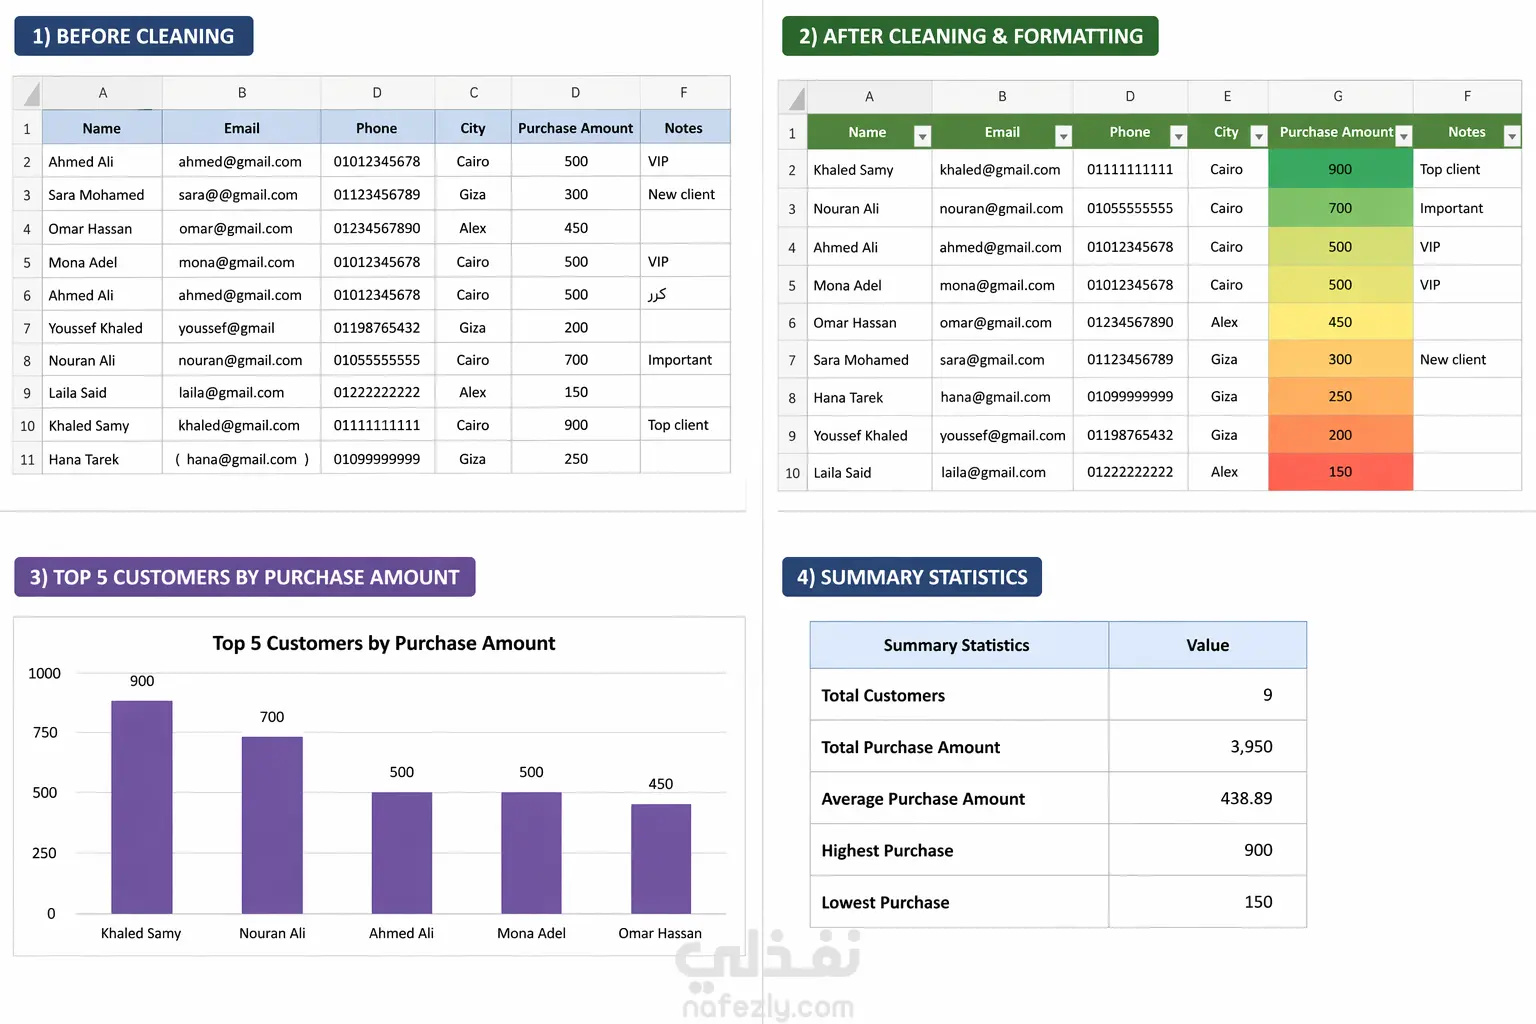Select column G header in cleaned table

(1340, 97)
